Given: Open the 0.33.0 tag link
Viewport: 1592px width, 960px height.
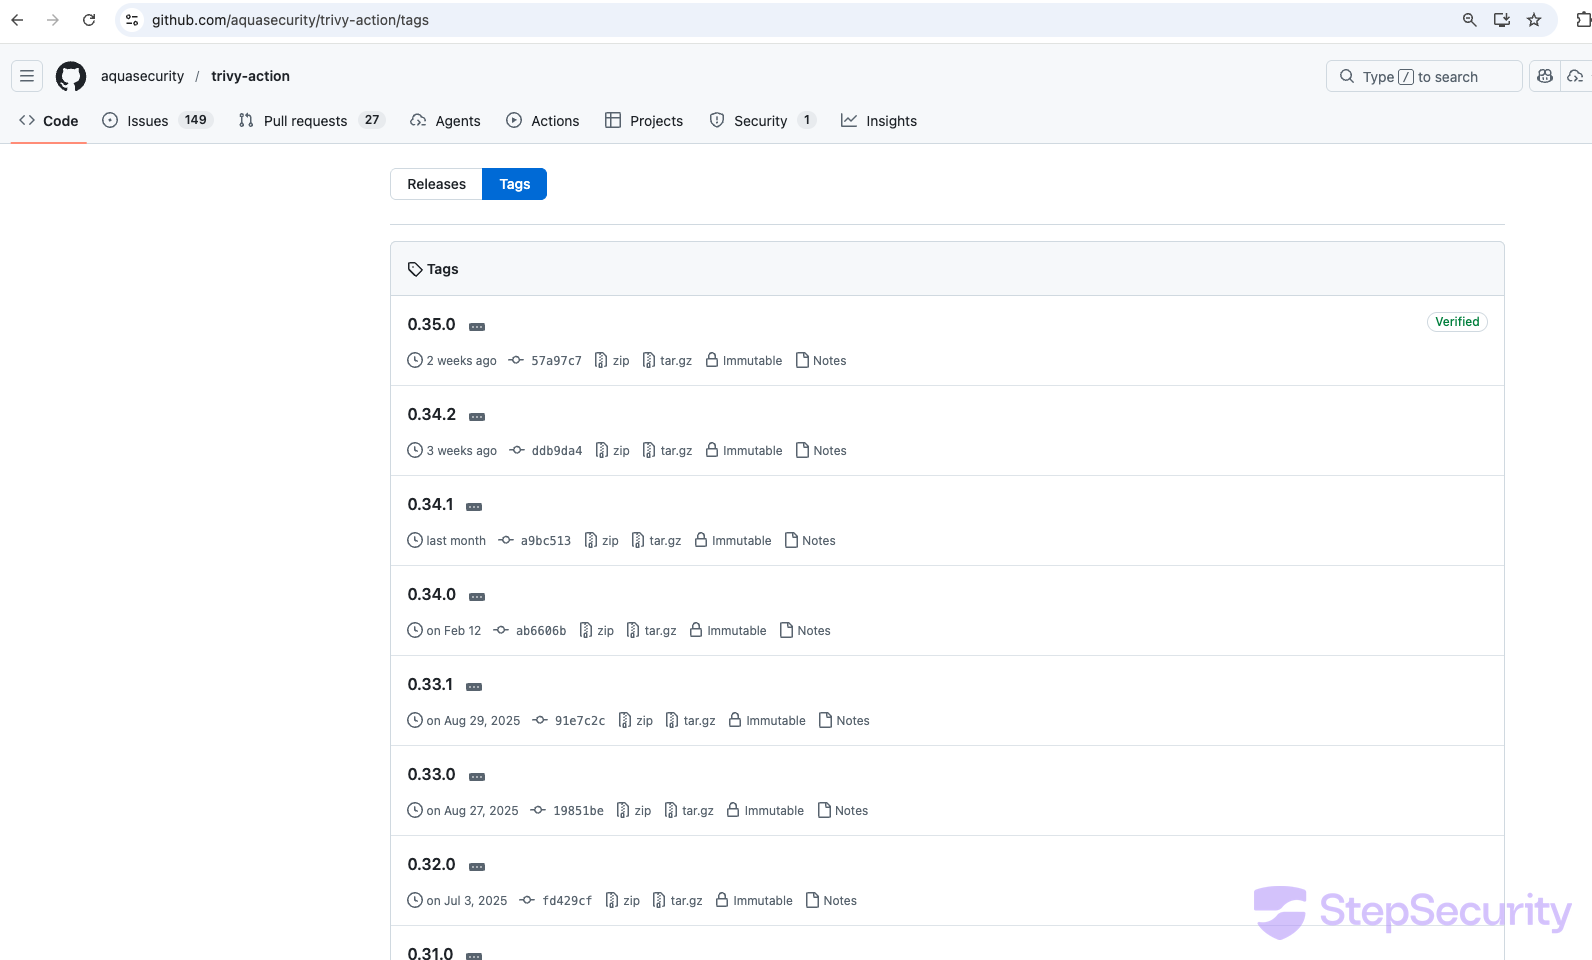Looking at the screenshot, I should (431, 774).
